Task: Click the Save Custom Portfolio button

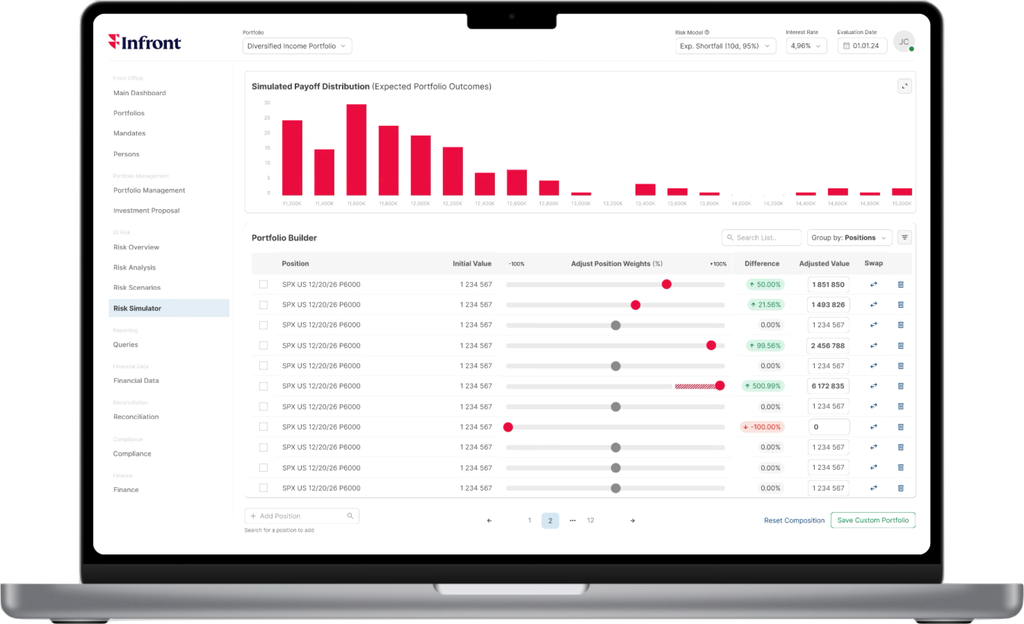Action: click(x=872, y=520)
